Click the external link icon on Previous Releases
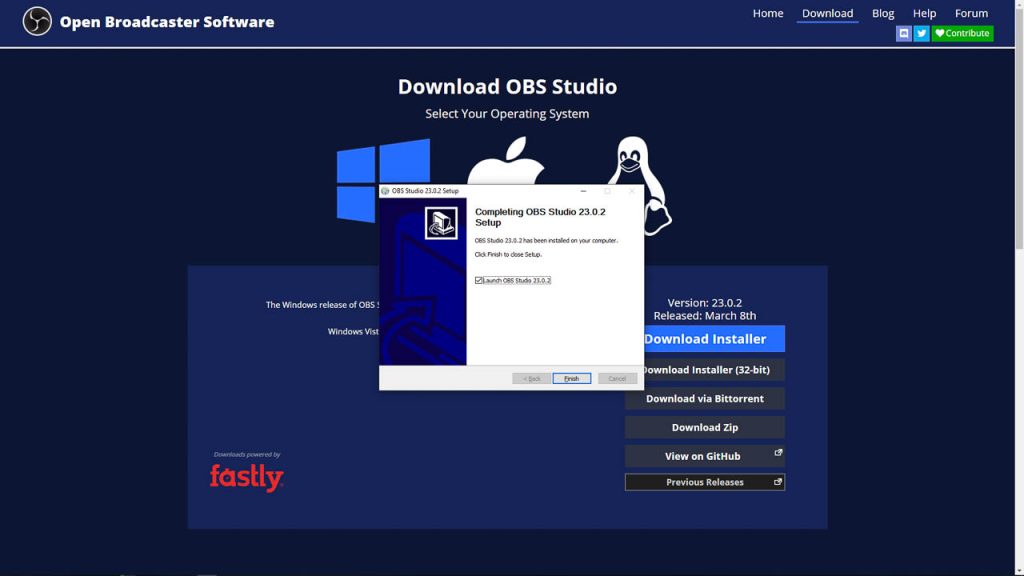 click(x=777, y=482)
